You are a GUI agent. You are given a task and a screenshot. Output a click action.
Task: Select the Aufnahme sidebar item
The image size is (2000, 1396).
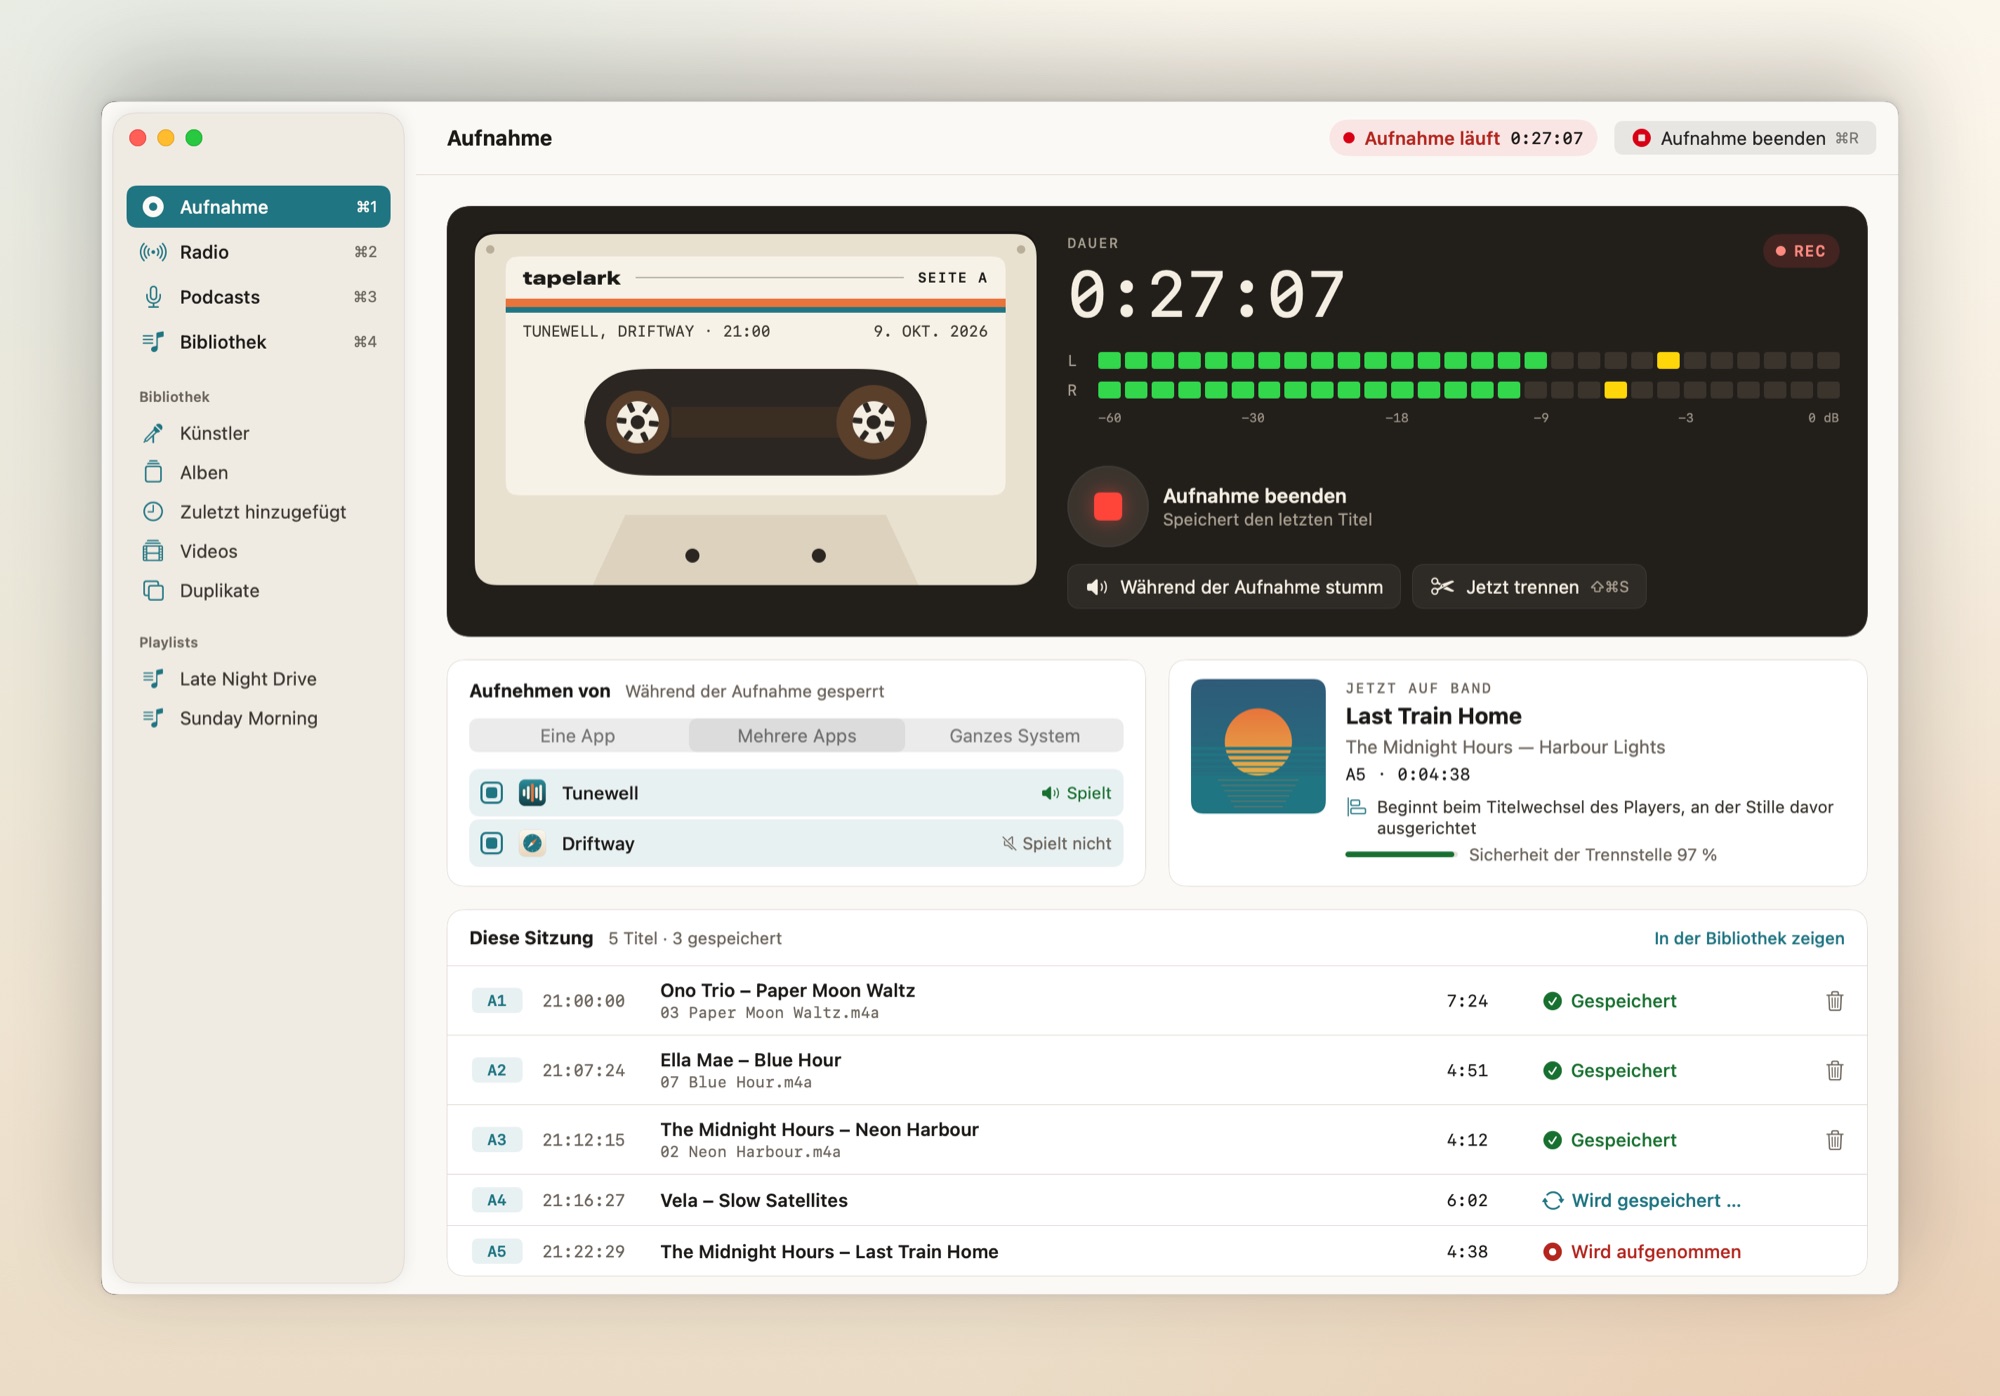point(258,207)
